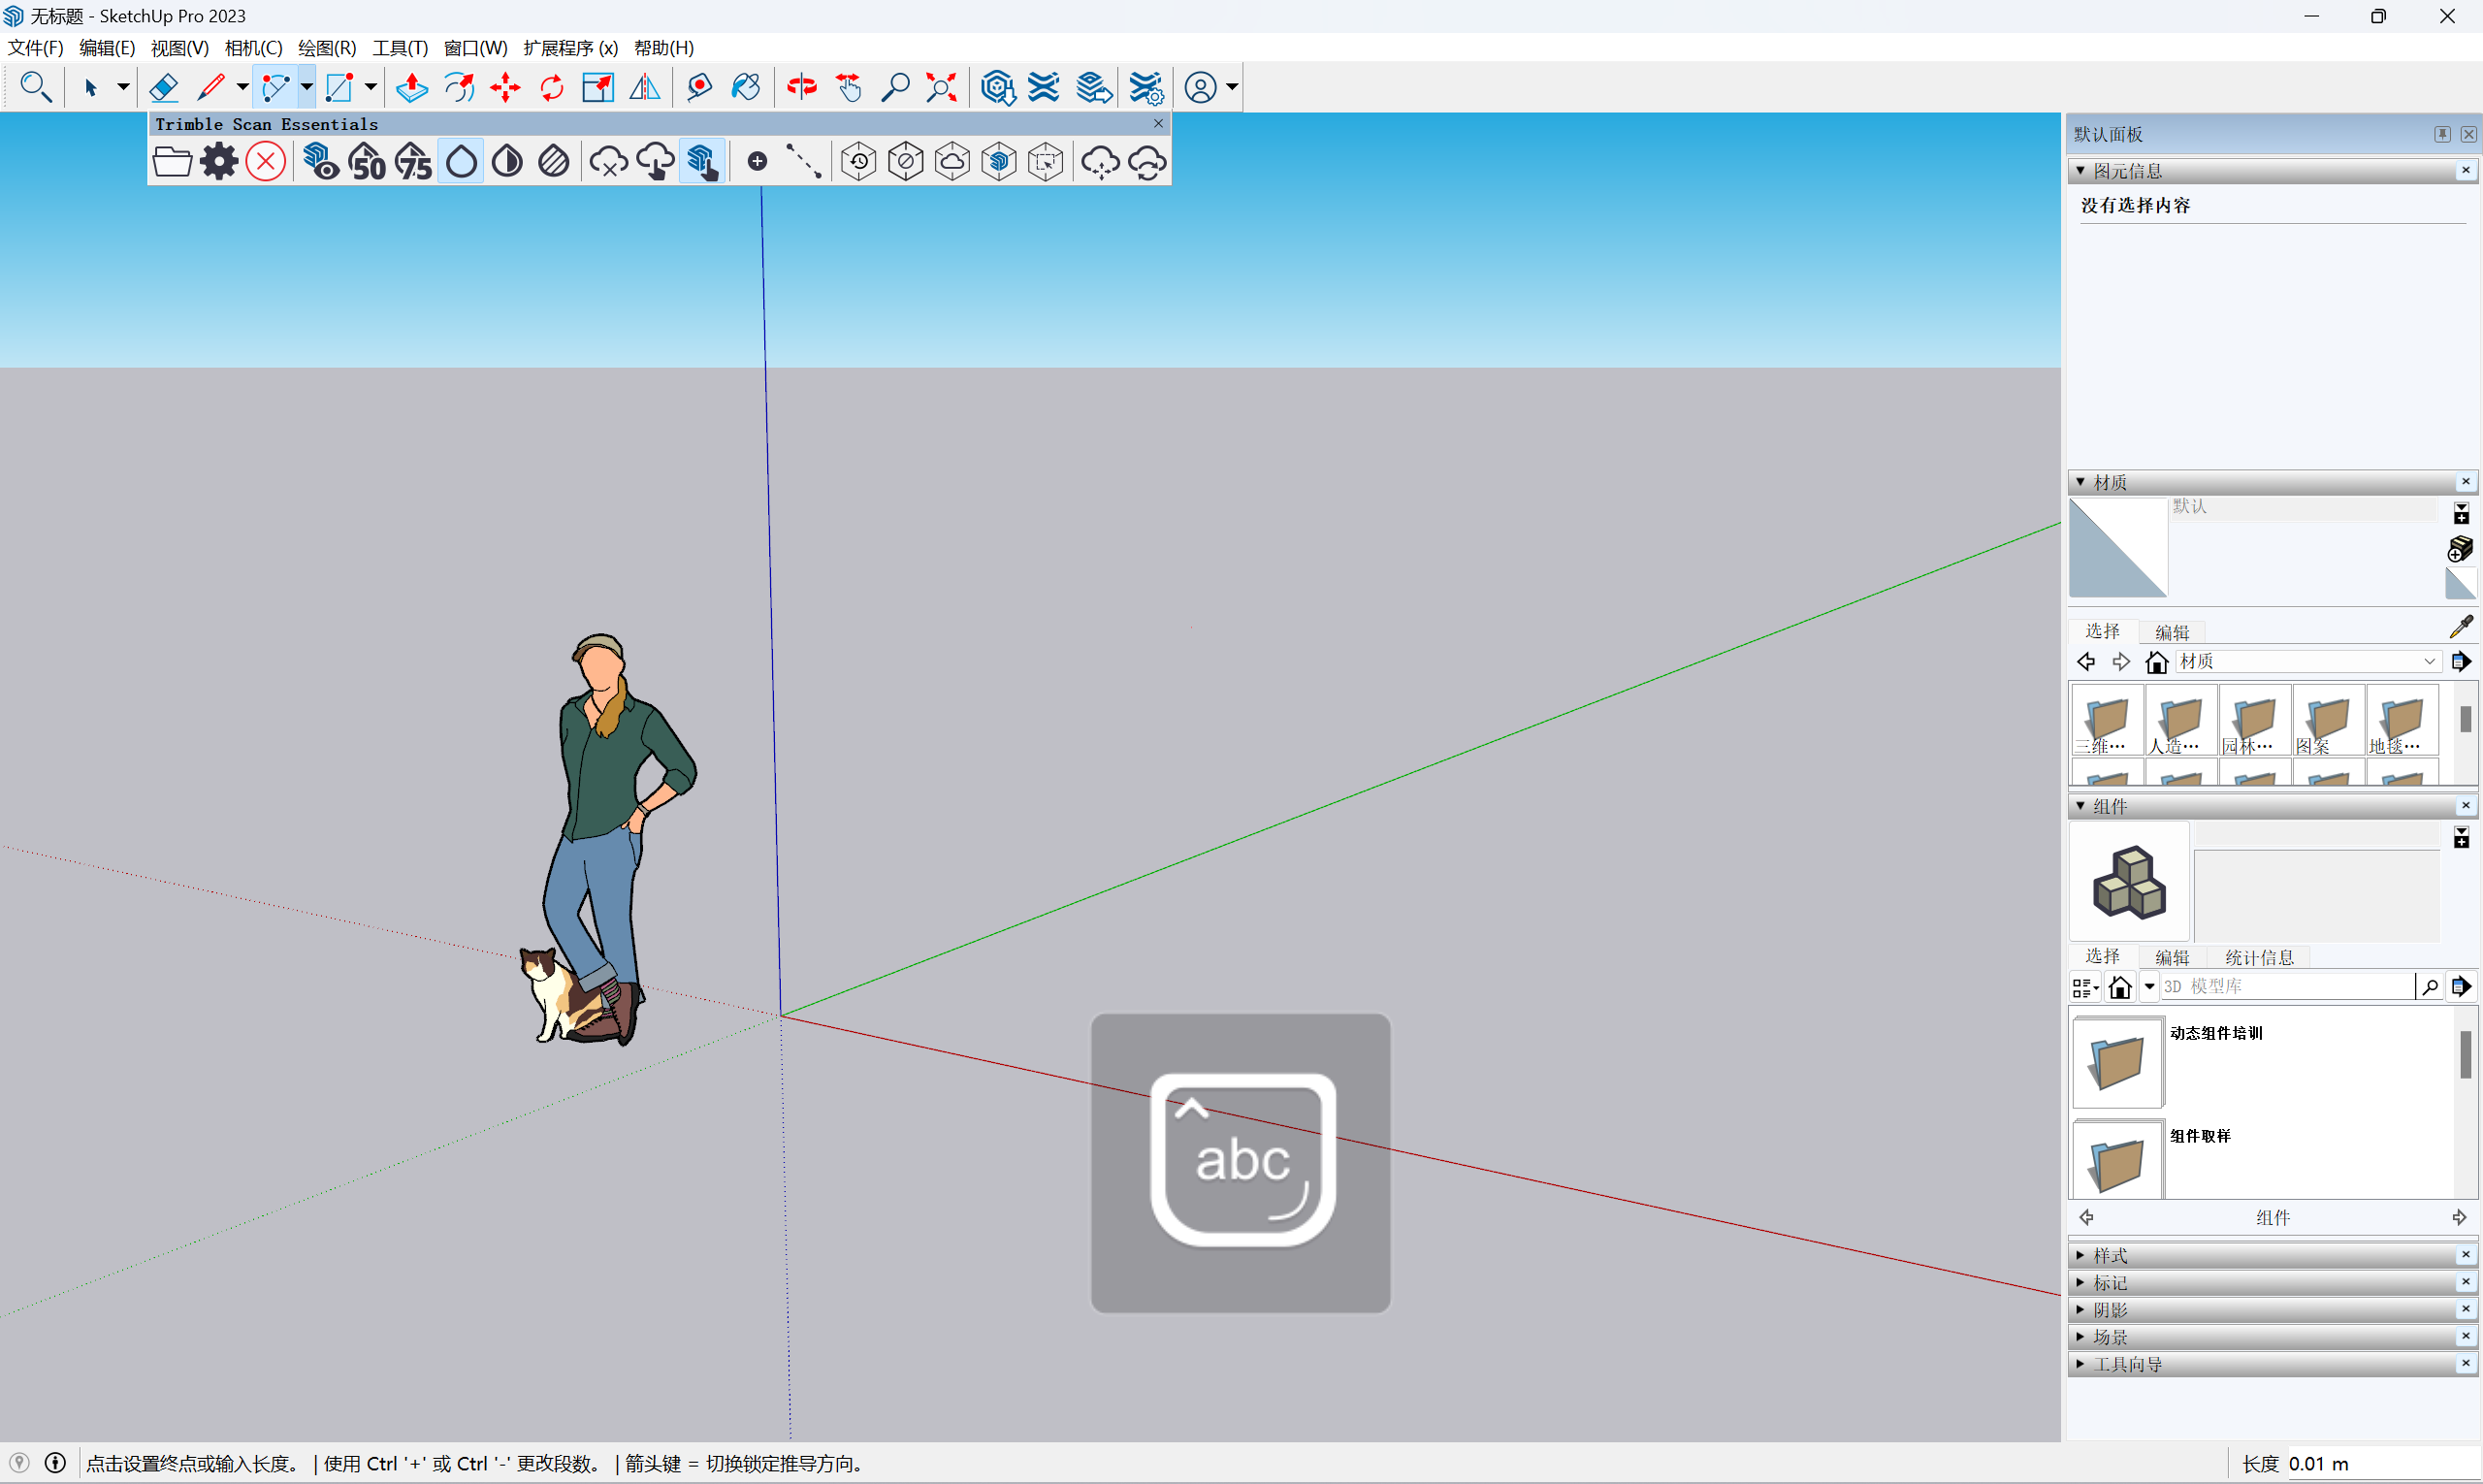Viewport: 2483px width, 1484px height.
Task: Toggle point cloud 50 percent transparency
Action: [367, 162]
